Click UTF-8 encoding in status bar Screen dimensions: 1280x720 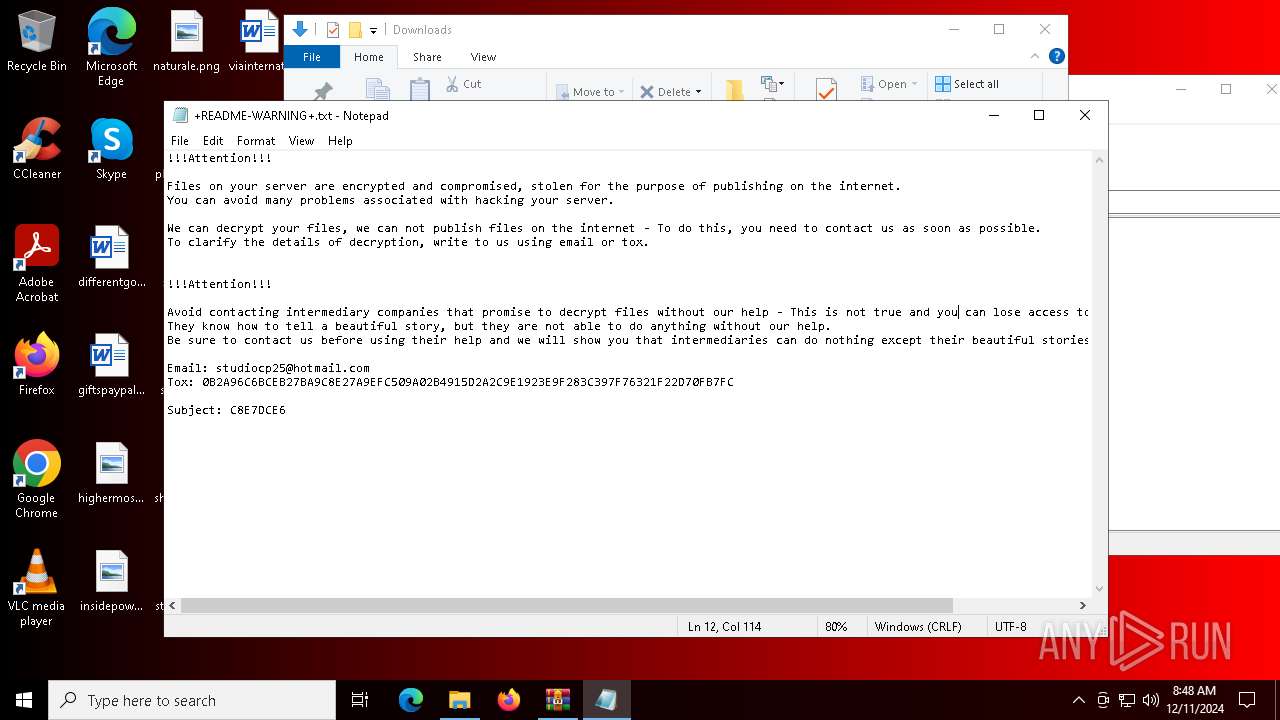[x=1010, y=627]
